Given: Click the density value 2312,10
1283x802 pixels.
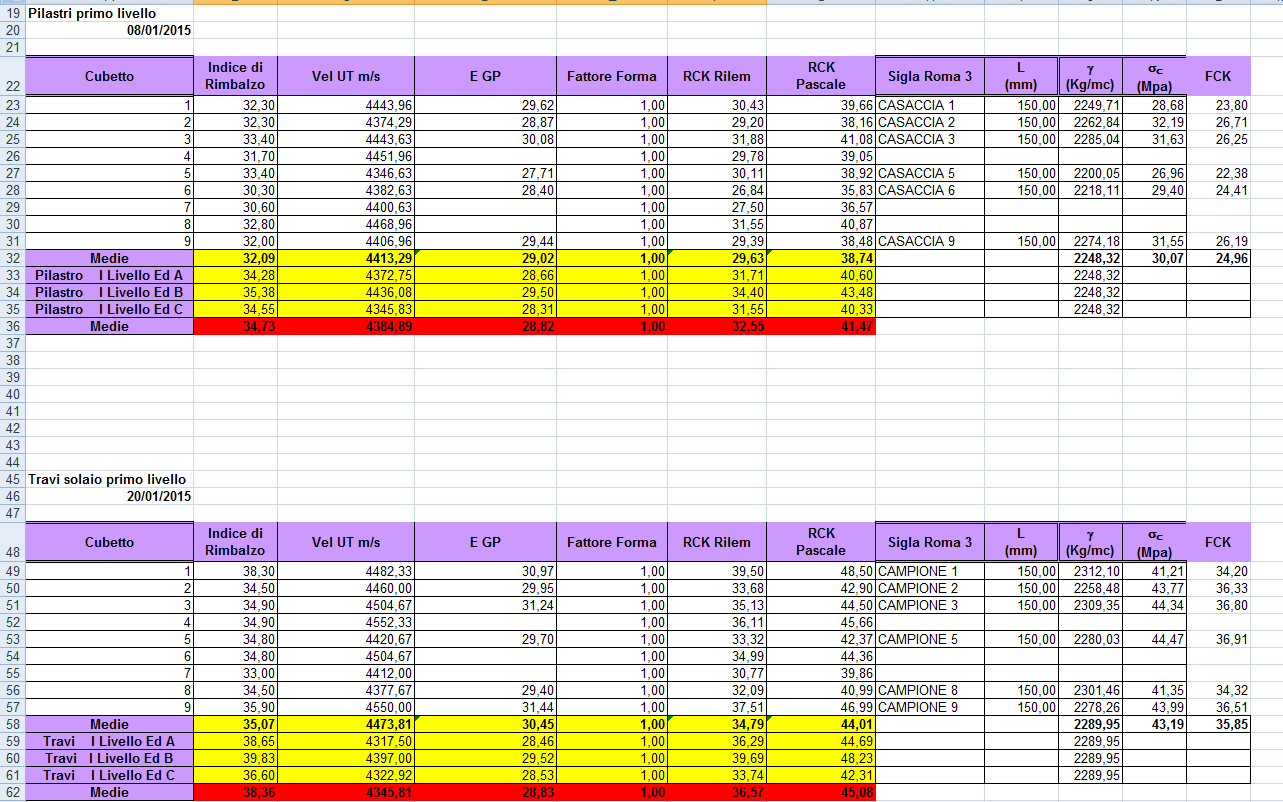Looking at the screenshot, I should tap(1091, 571).
